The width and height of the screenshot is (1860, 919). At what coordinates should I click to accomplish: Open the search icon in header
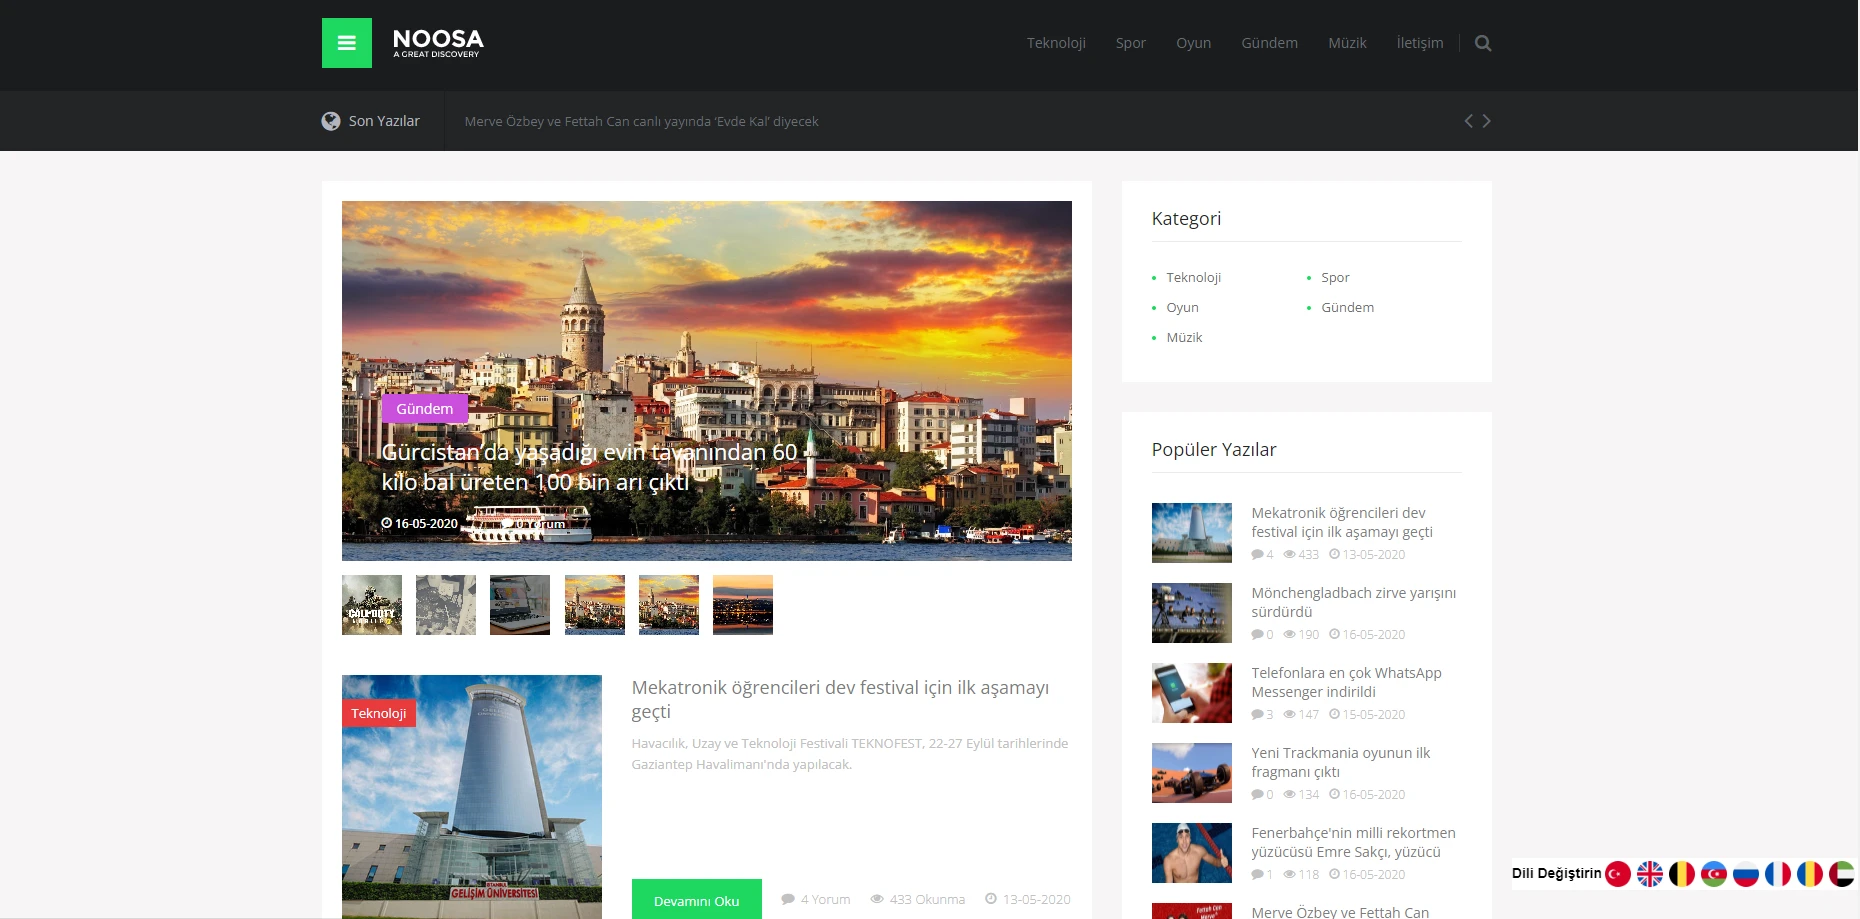pyautogui.click(x=1483, y=43)
